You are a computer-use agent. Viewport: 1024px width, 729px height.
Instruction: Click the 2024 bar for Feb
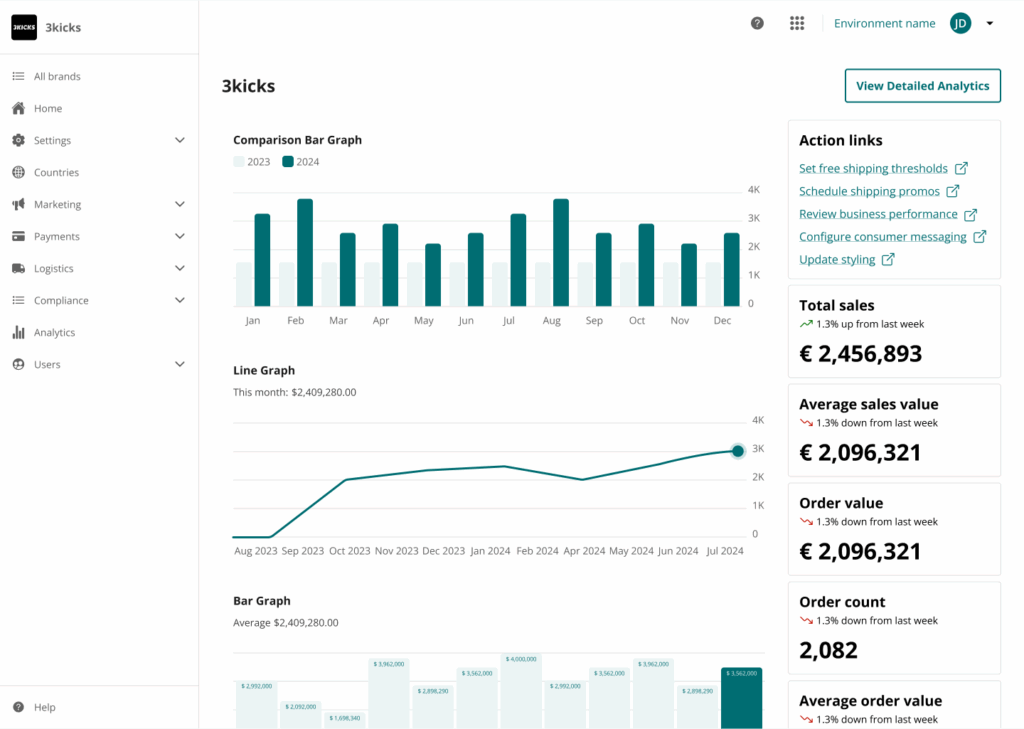click(305, 253)
